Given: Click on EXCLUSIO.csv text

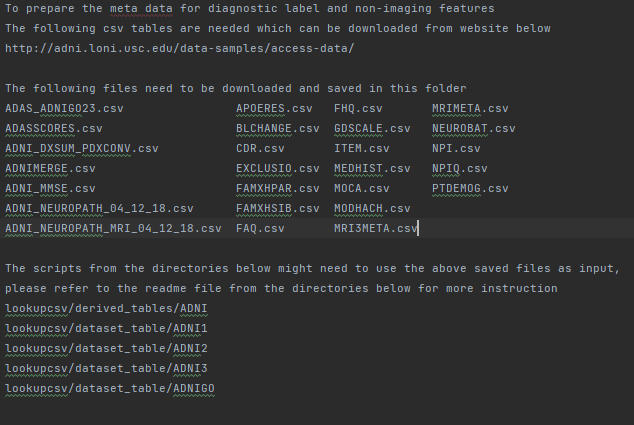Looking at the screenshot, I should [x=278, y=169].
